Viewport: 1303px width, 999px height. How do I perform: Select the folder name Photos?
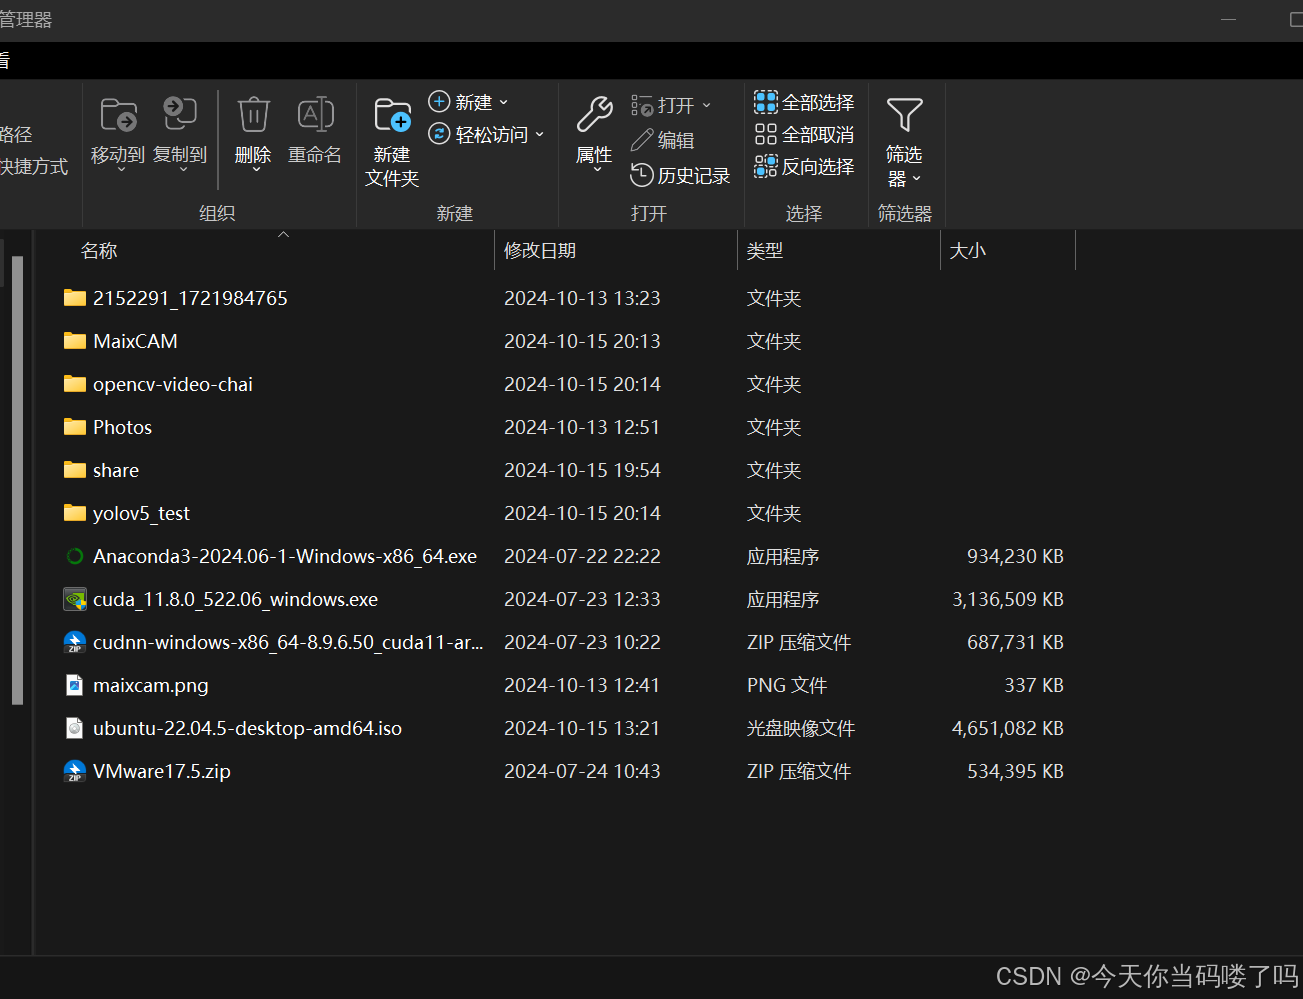click(x=122, y=427)
